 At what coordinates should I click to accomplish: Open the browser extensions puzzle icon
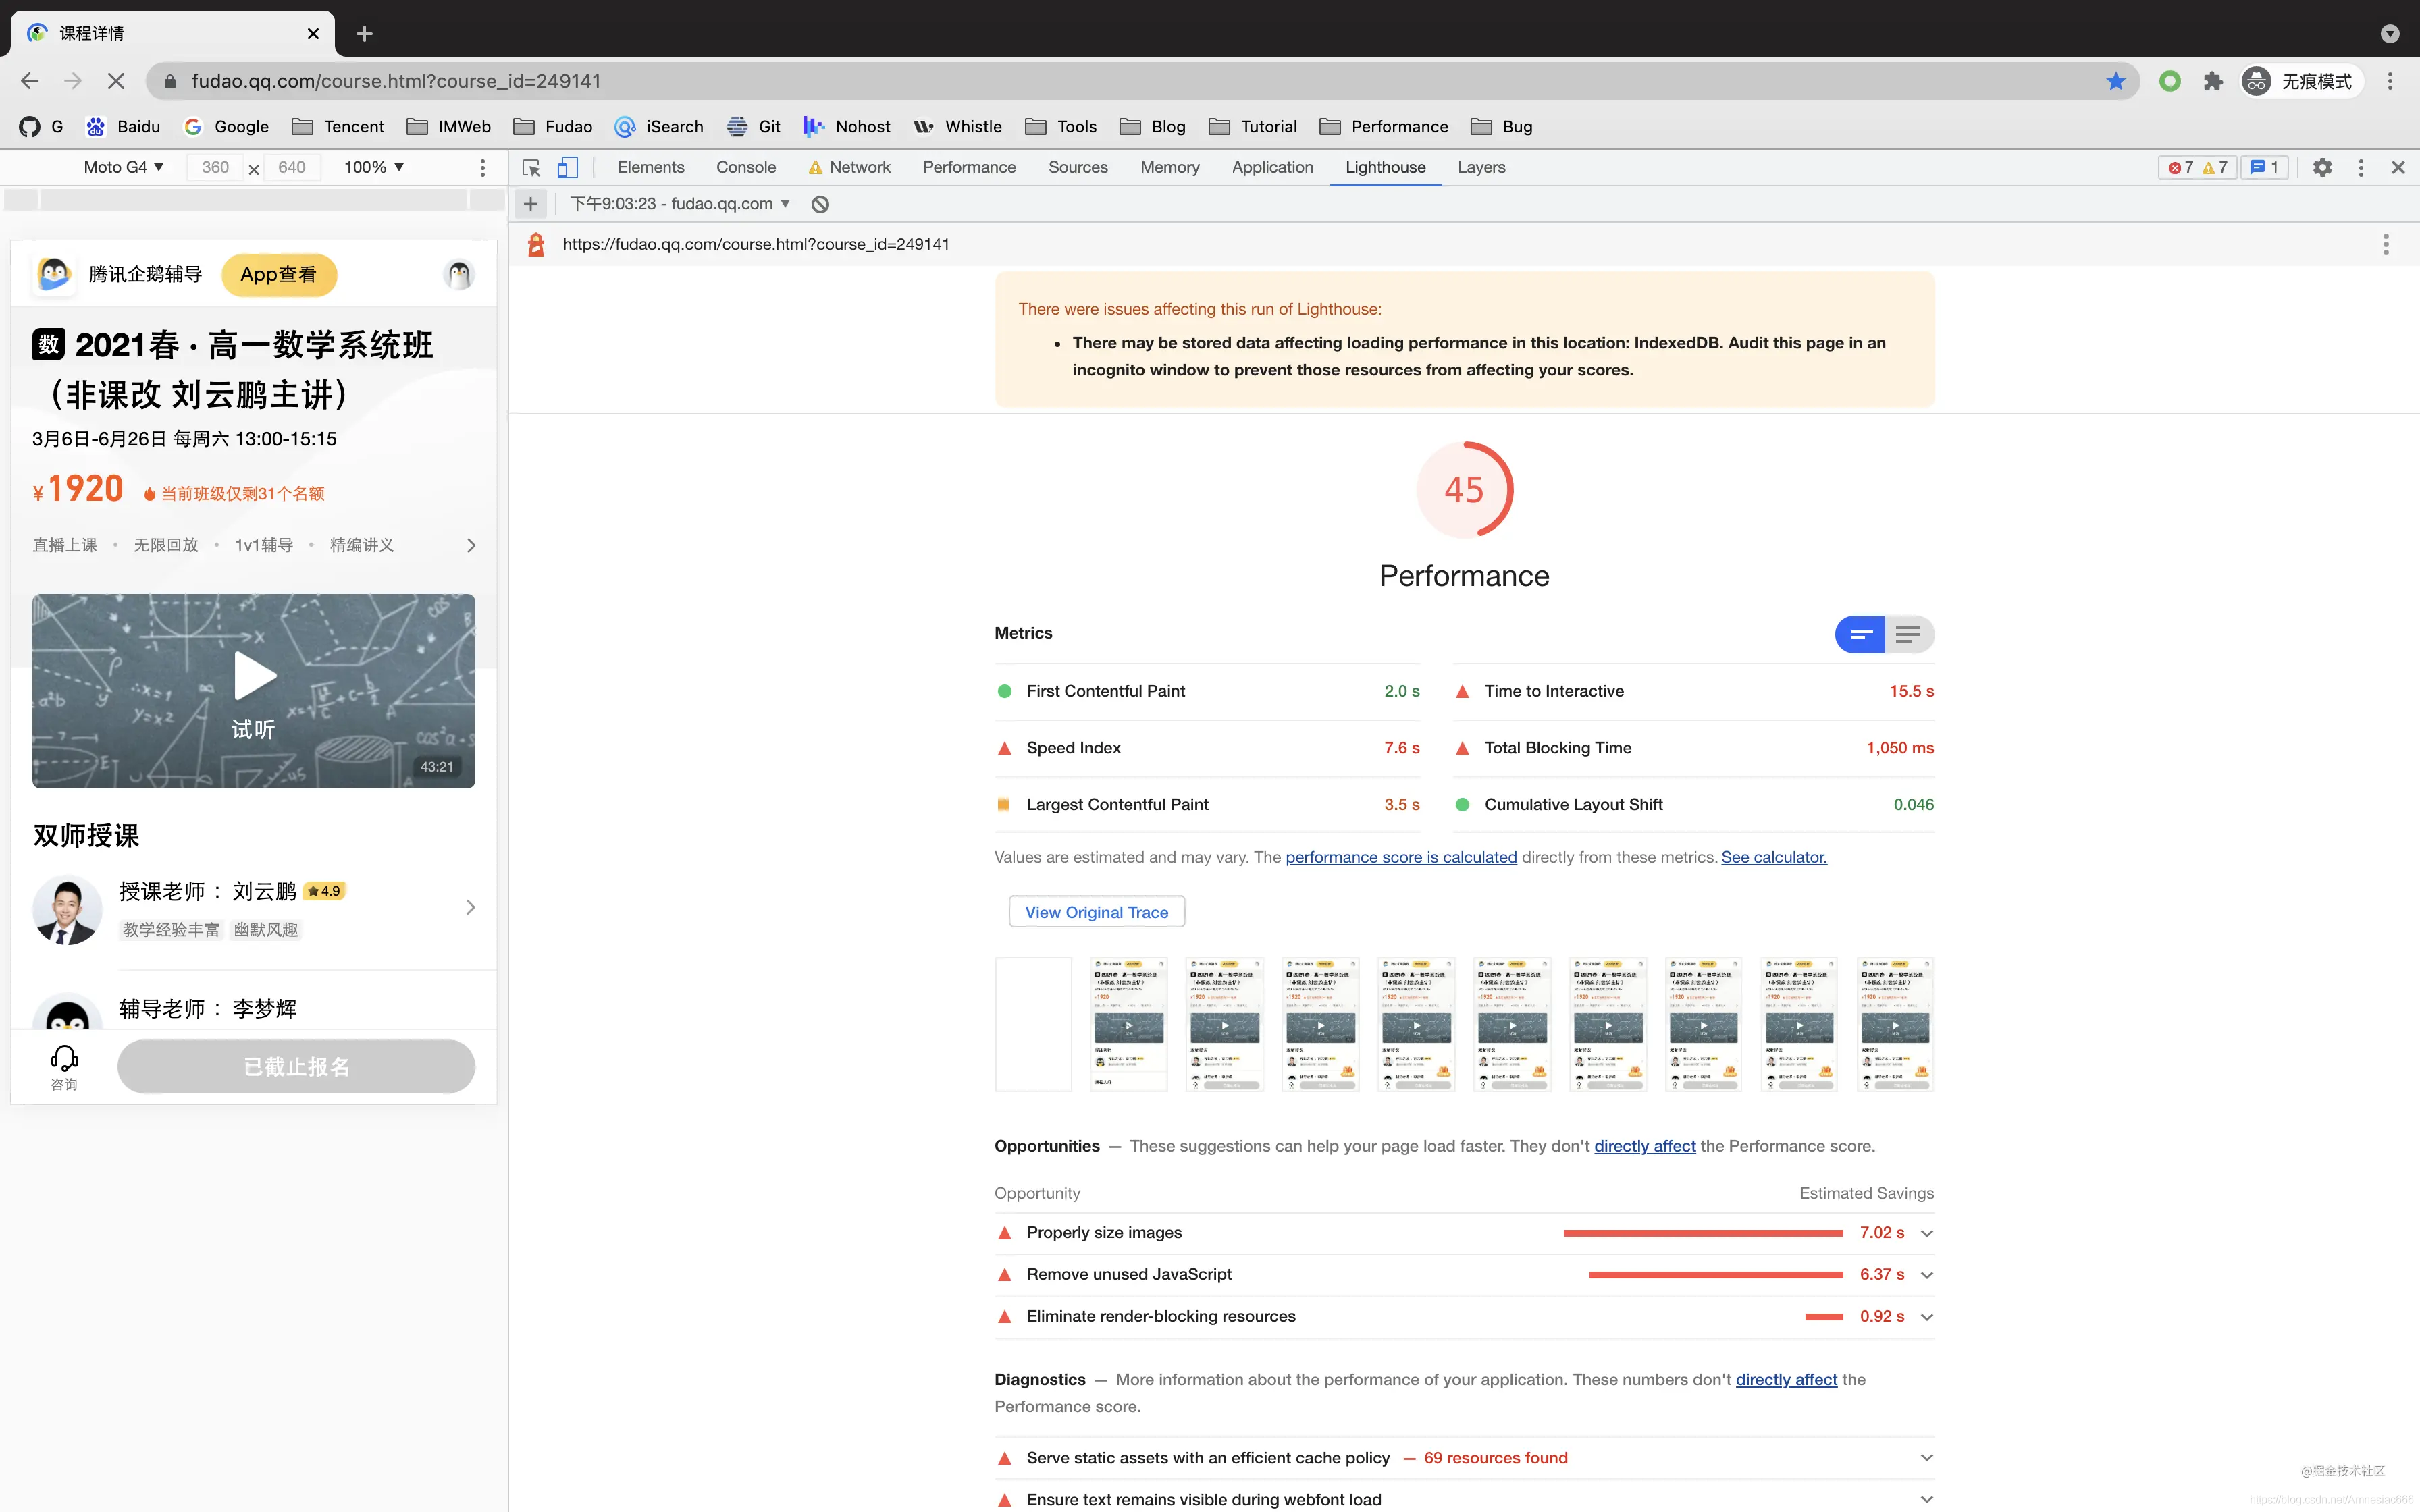click(x=2213, y=81)
